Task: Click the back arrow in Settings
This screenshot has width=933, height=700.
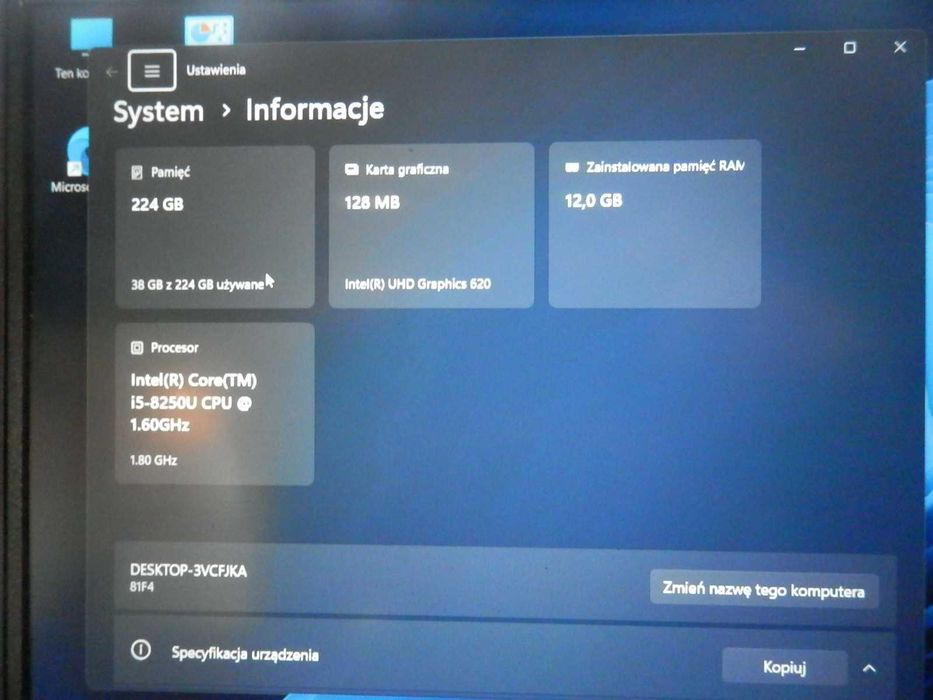Action: (x=111, y=72)
